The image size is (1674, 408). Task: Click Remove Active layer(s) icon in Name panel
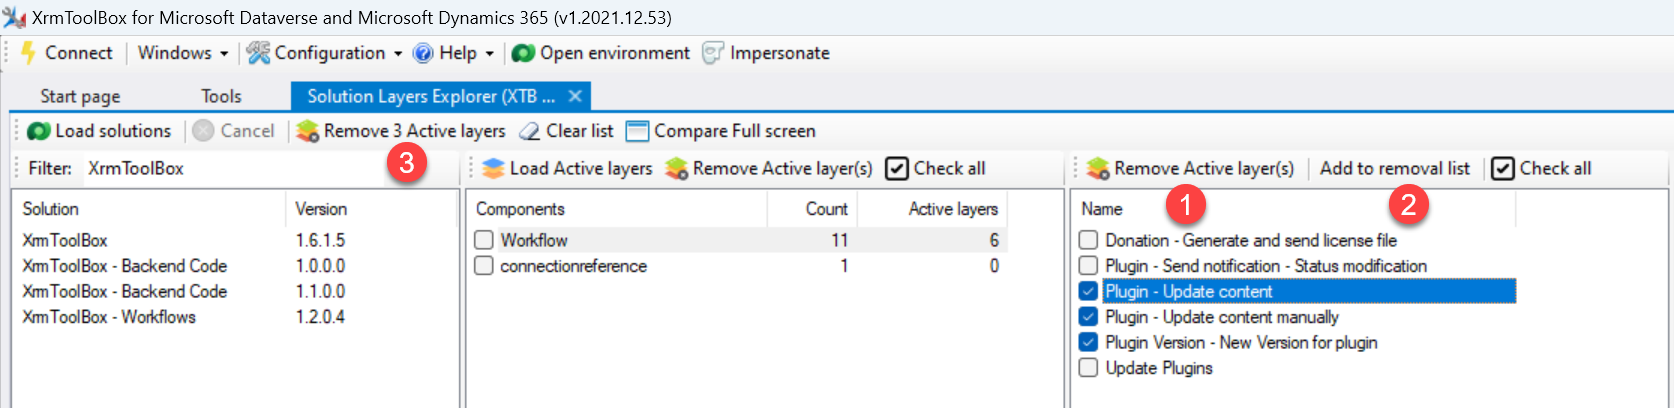[1098, 168]
